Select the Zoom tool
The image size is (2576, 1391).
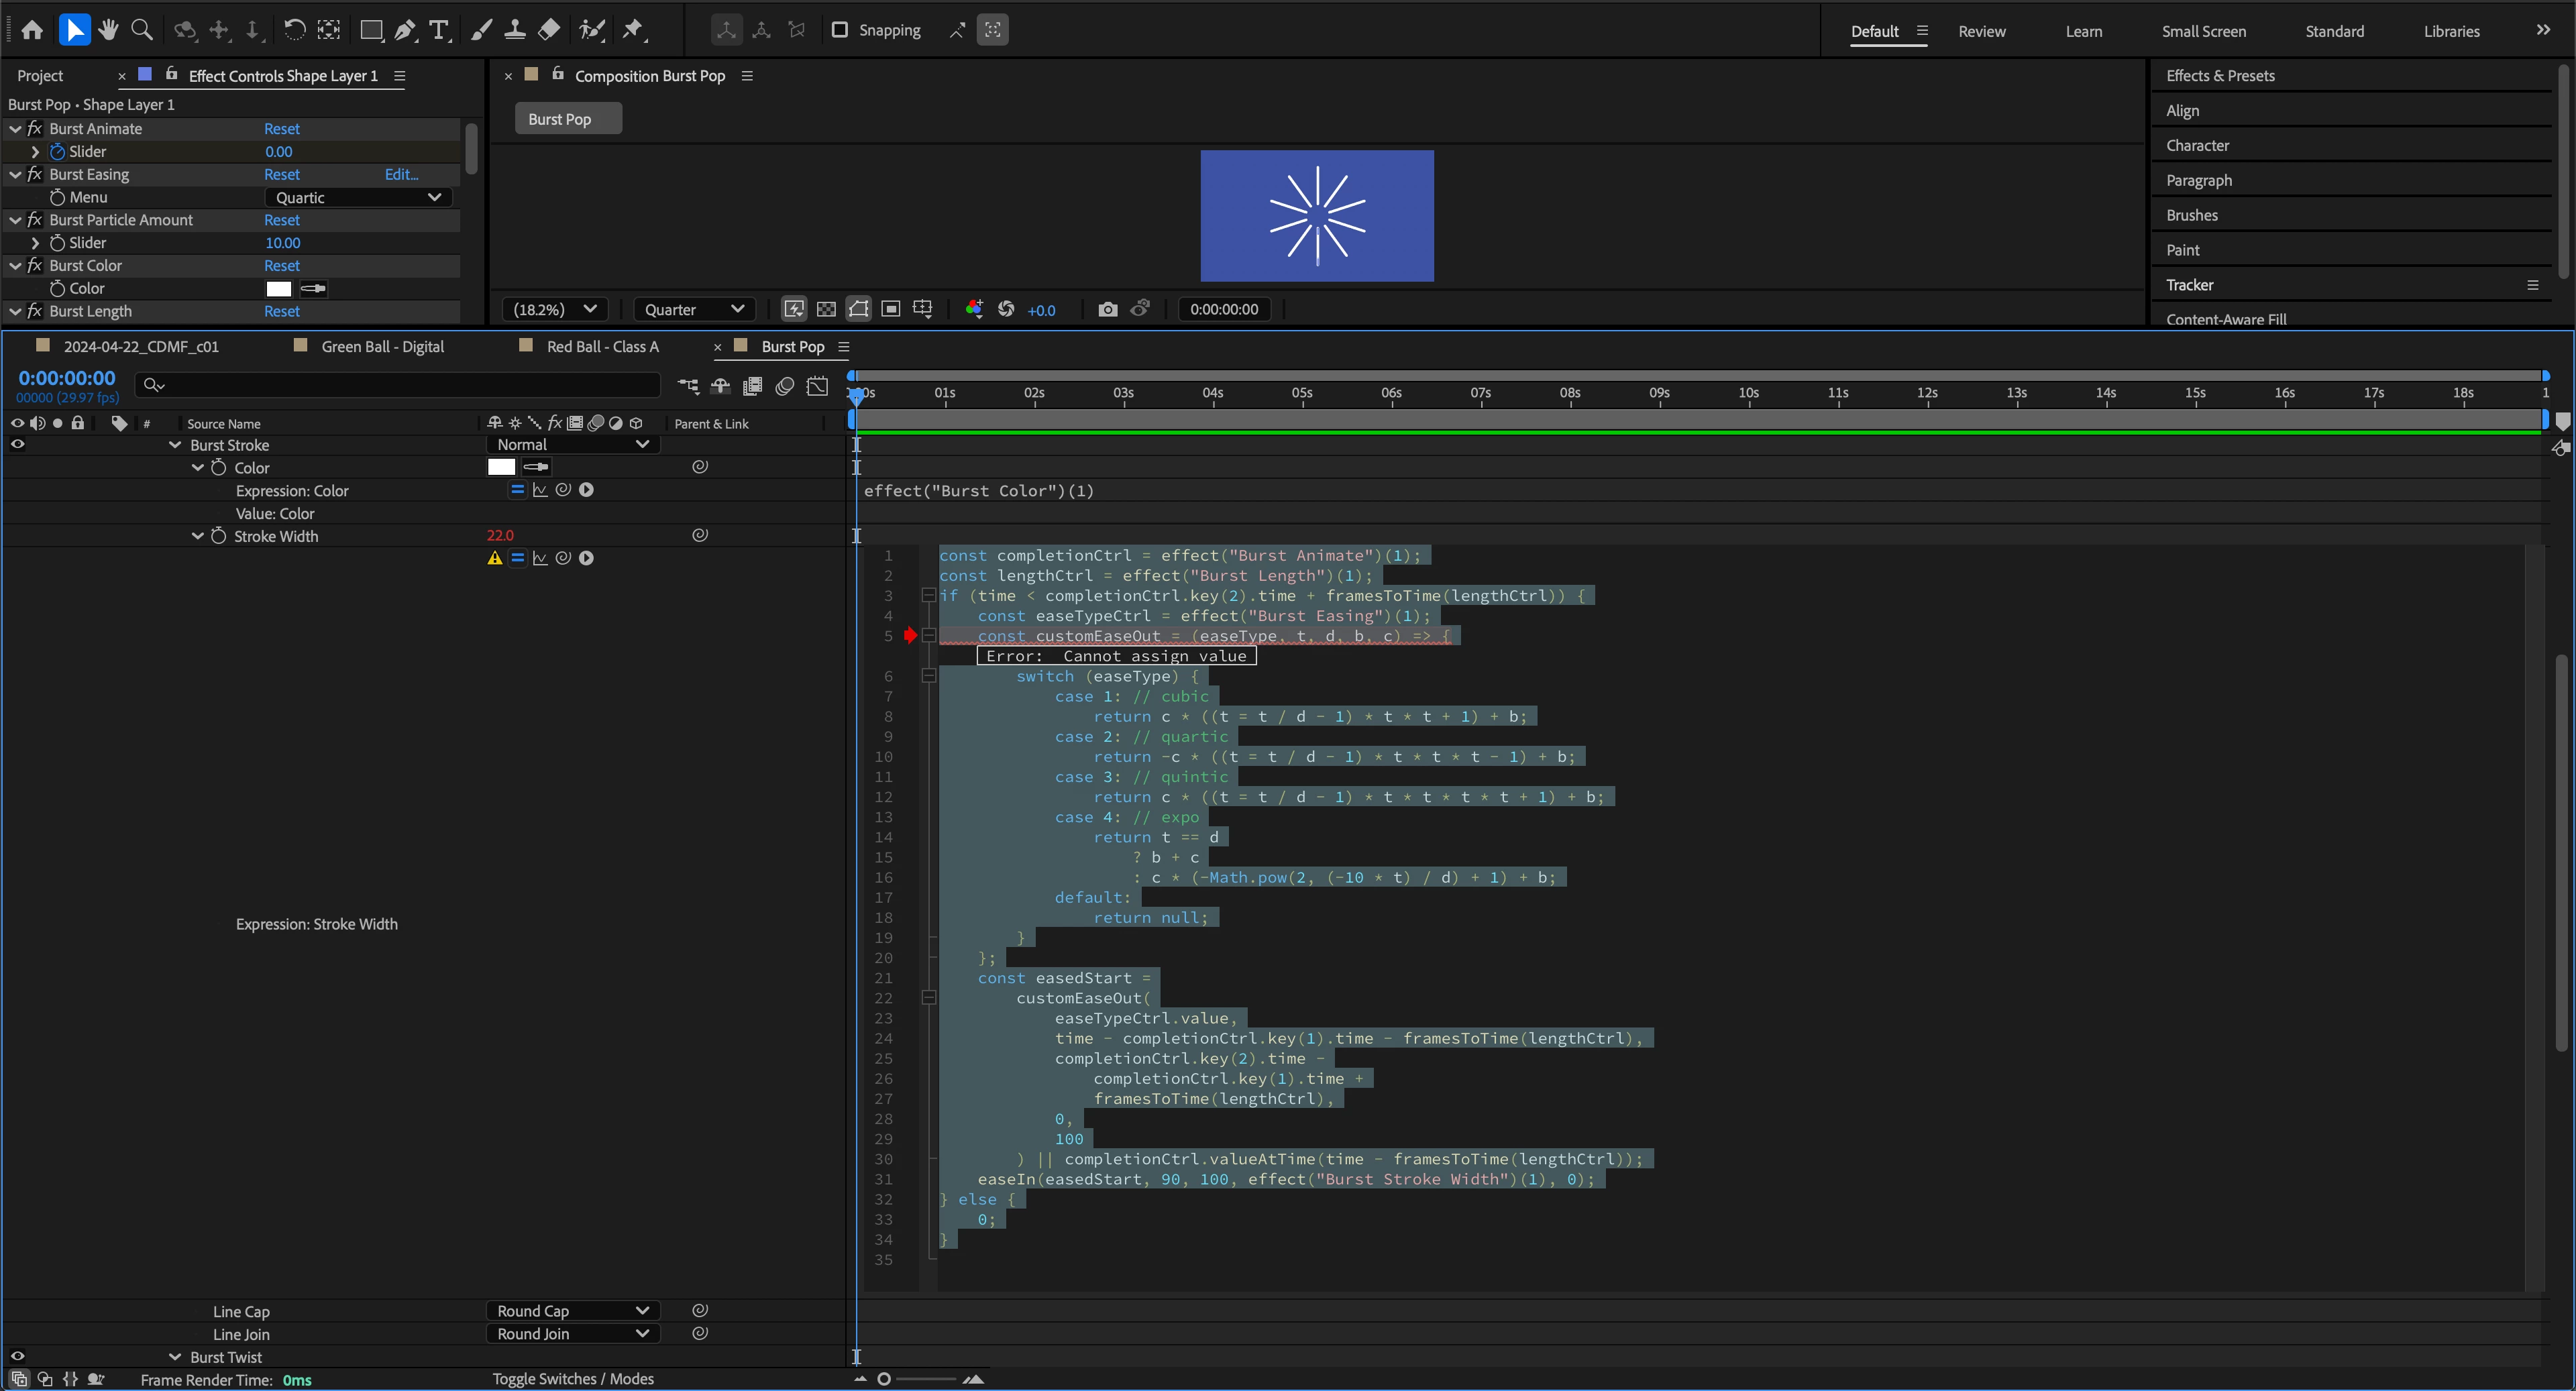(x=142, y=30)
